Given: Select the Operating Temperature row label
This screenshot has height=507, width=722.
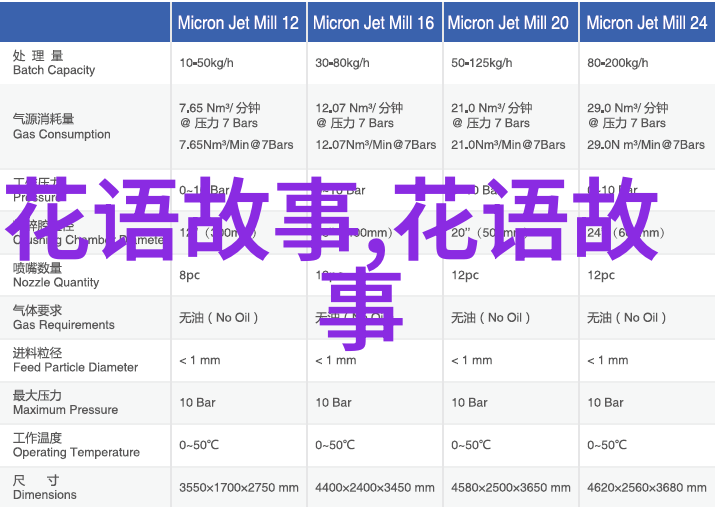Looking at the screenshot, I should tap(76, 445).
